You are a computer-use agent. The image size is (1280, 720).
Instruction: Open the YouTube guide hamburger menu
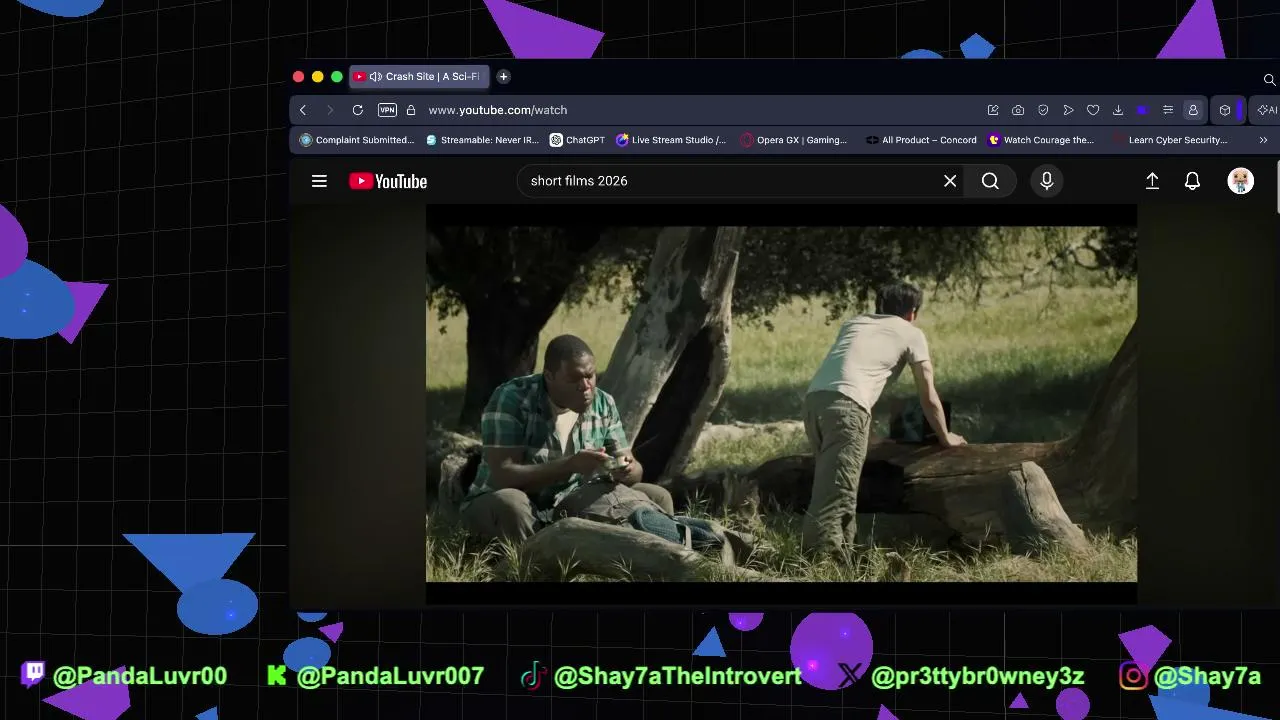coord(319,181)
